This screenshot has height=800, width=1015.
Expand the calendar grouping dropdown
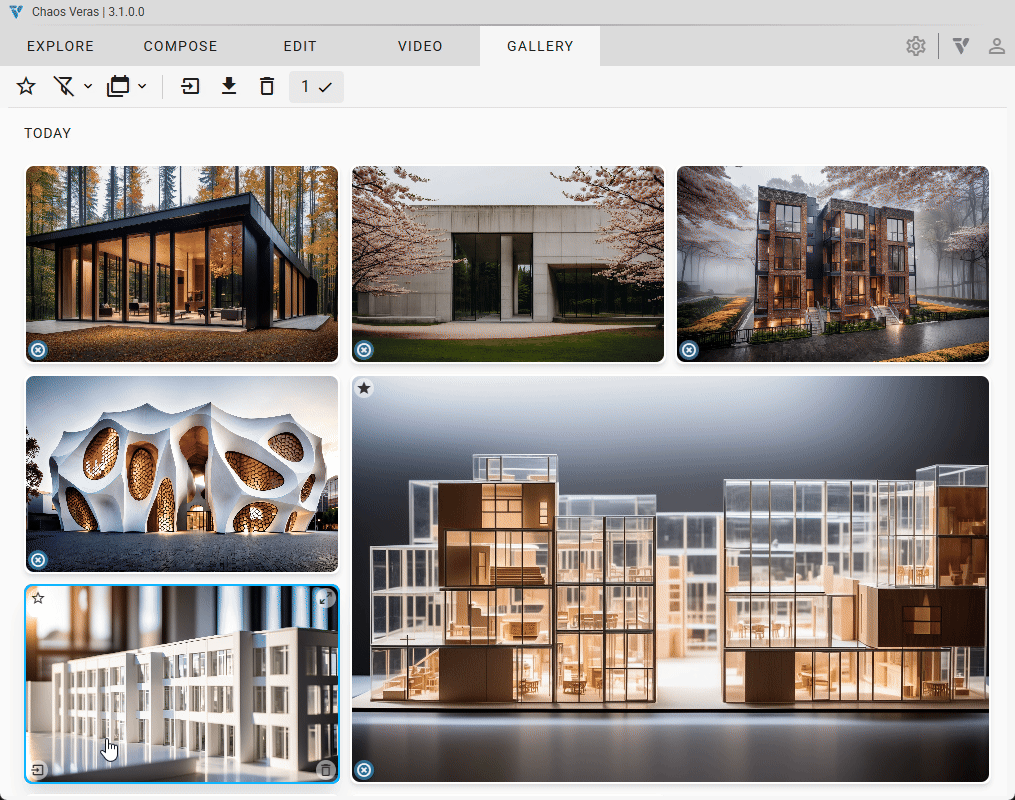coord(142,87)
